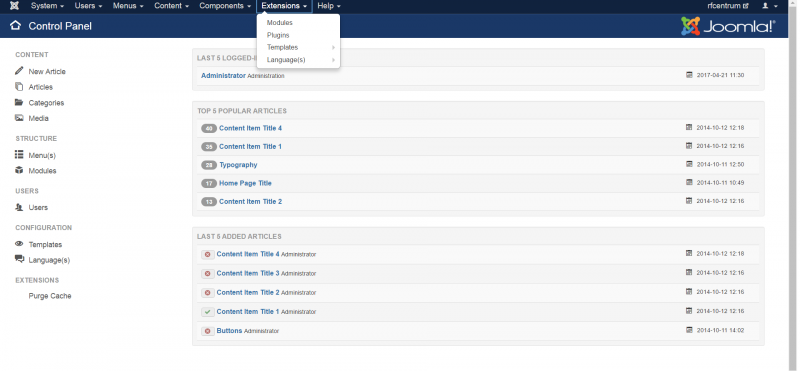The height and width of the screenshot is (371, 800).
Task: Click the hits badge next to Typography
Action: coord(209,165)
